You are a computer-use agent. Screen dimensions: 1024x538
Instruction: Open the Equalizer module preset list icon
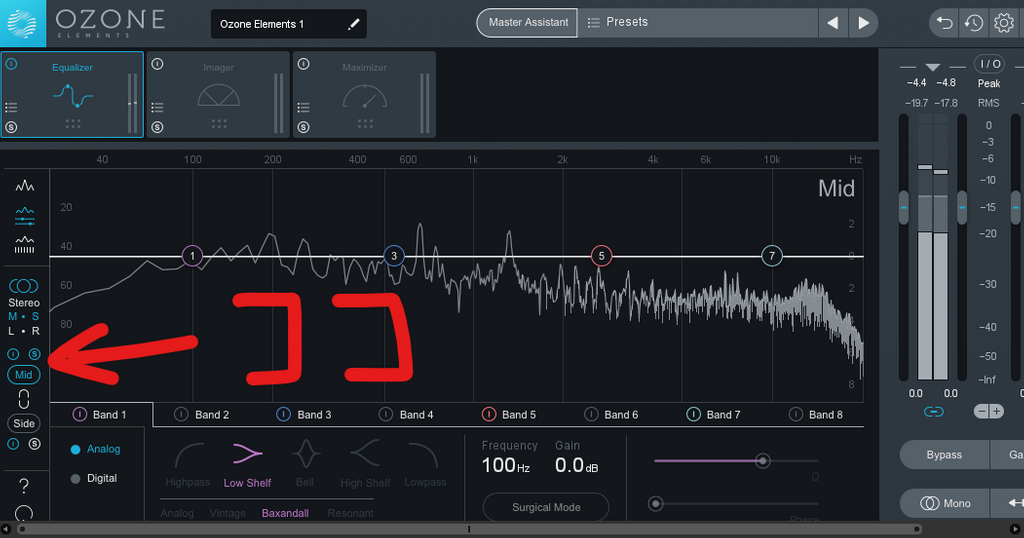11,108
